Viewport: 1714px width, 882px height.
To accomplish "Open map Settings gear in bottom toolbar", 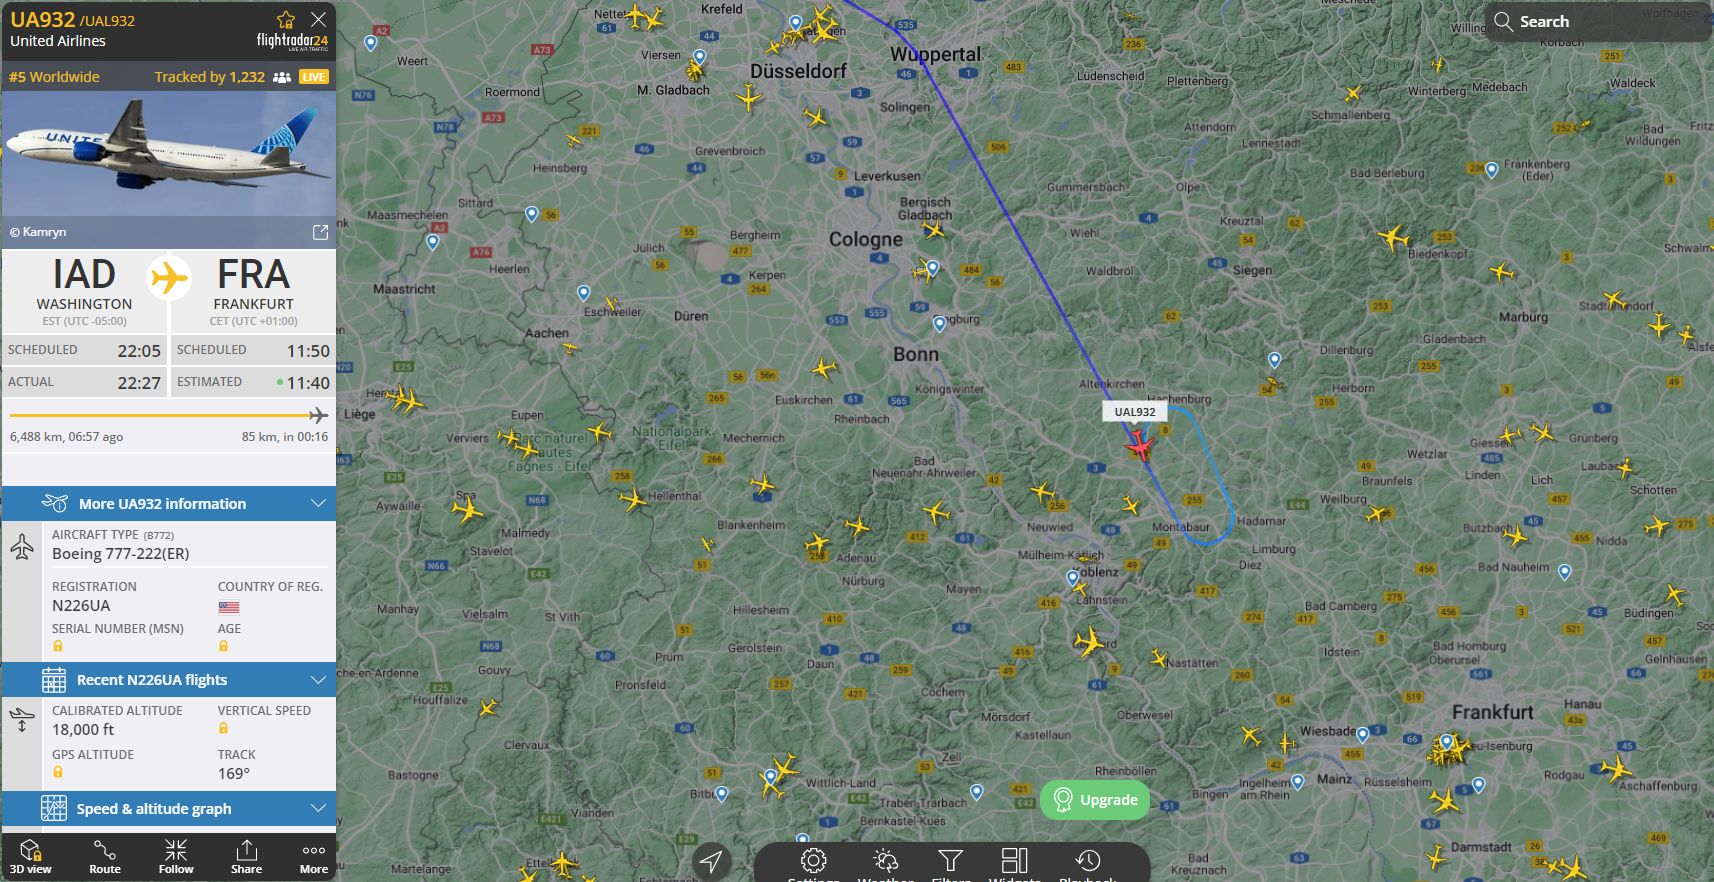I will pos(814,862).
